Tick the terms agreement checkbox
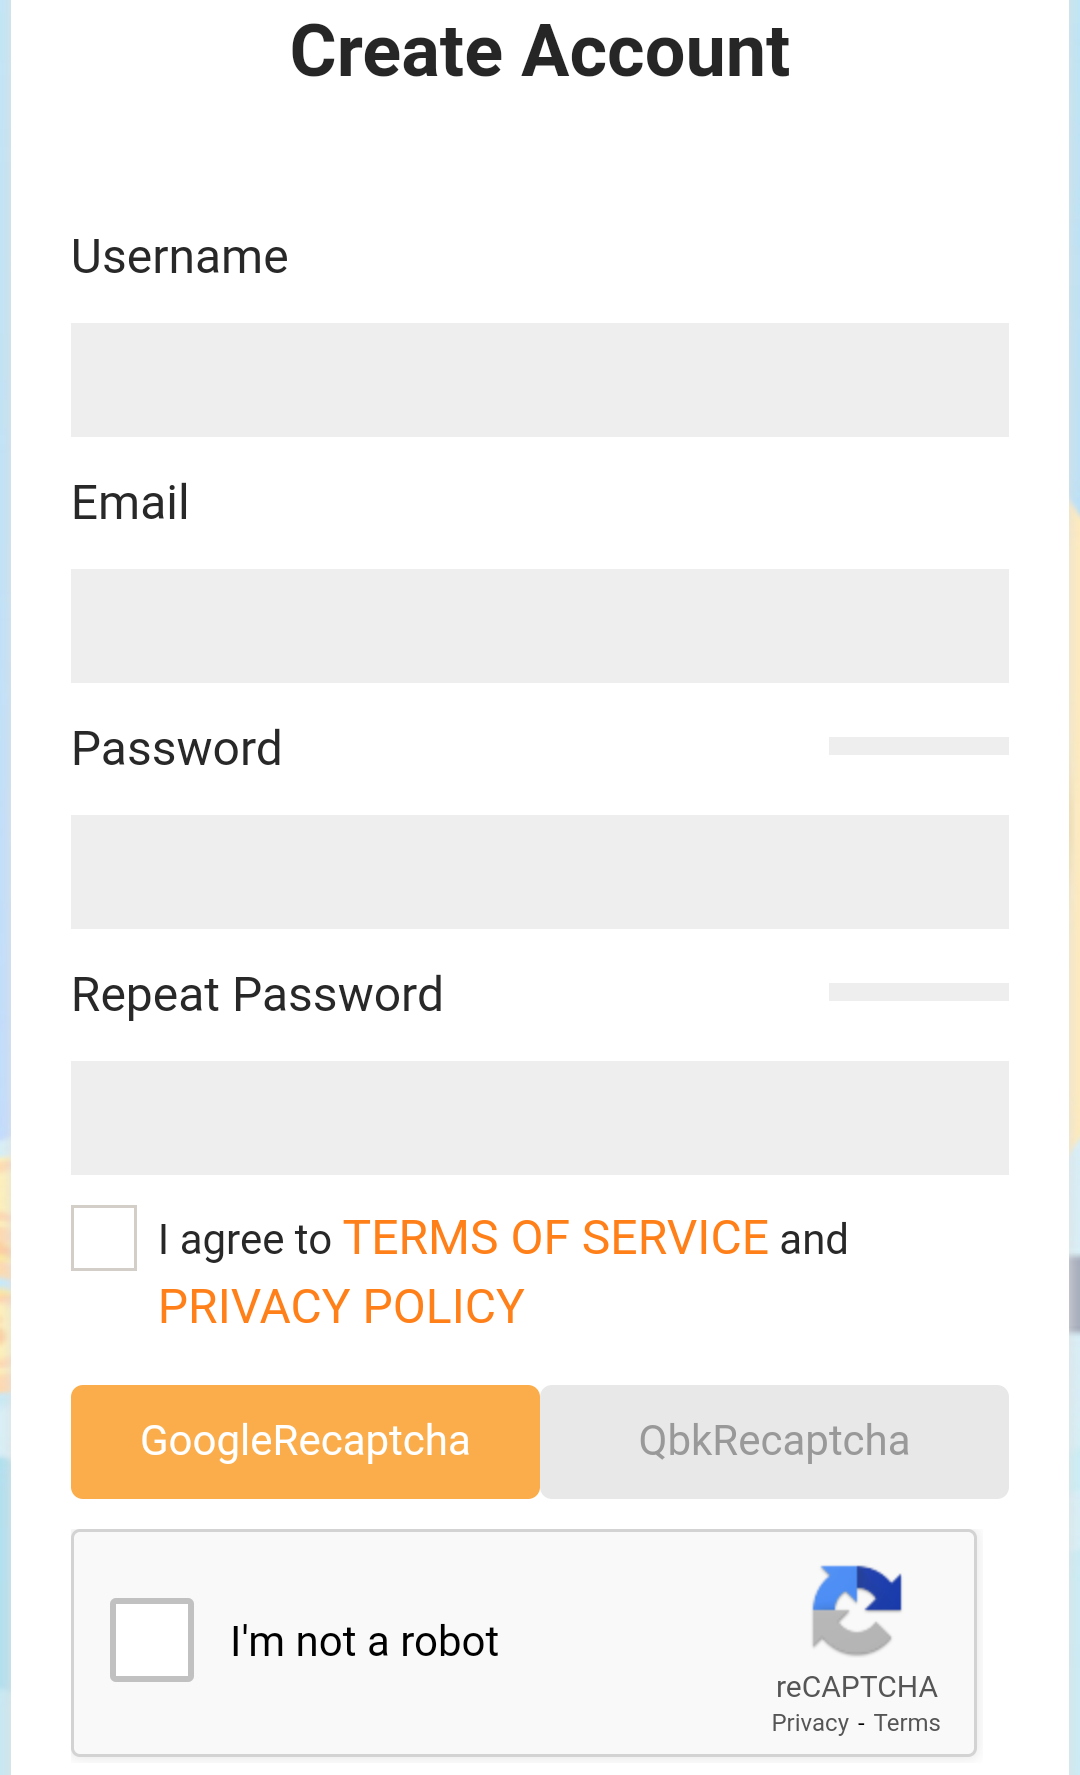 point(104,1238)
